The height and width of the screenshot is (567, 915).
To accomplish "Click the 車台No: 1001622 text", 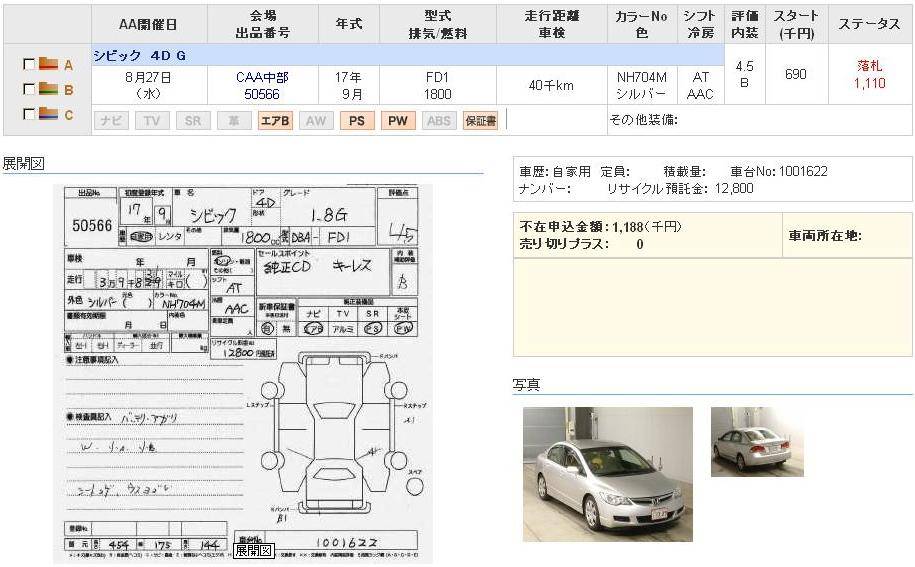I will [778, 172].
